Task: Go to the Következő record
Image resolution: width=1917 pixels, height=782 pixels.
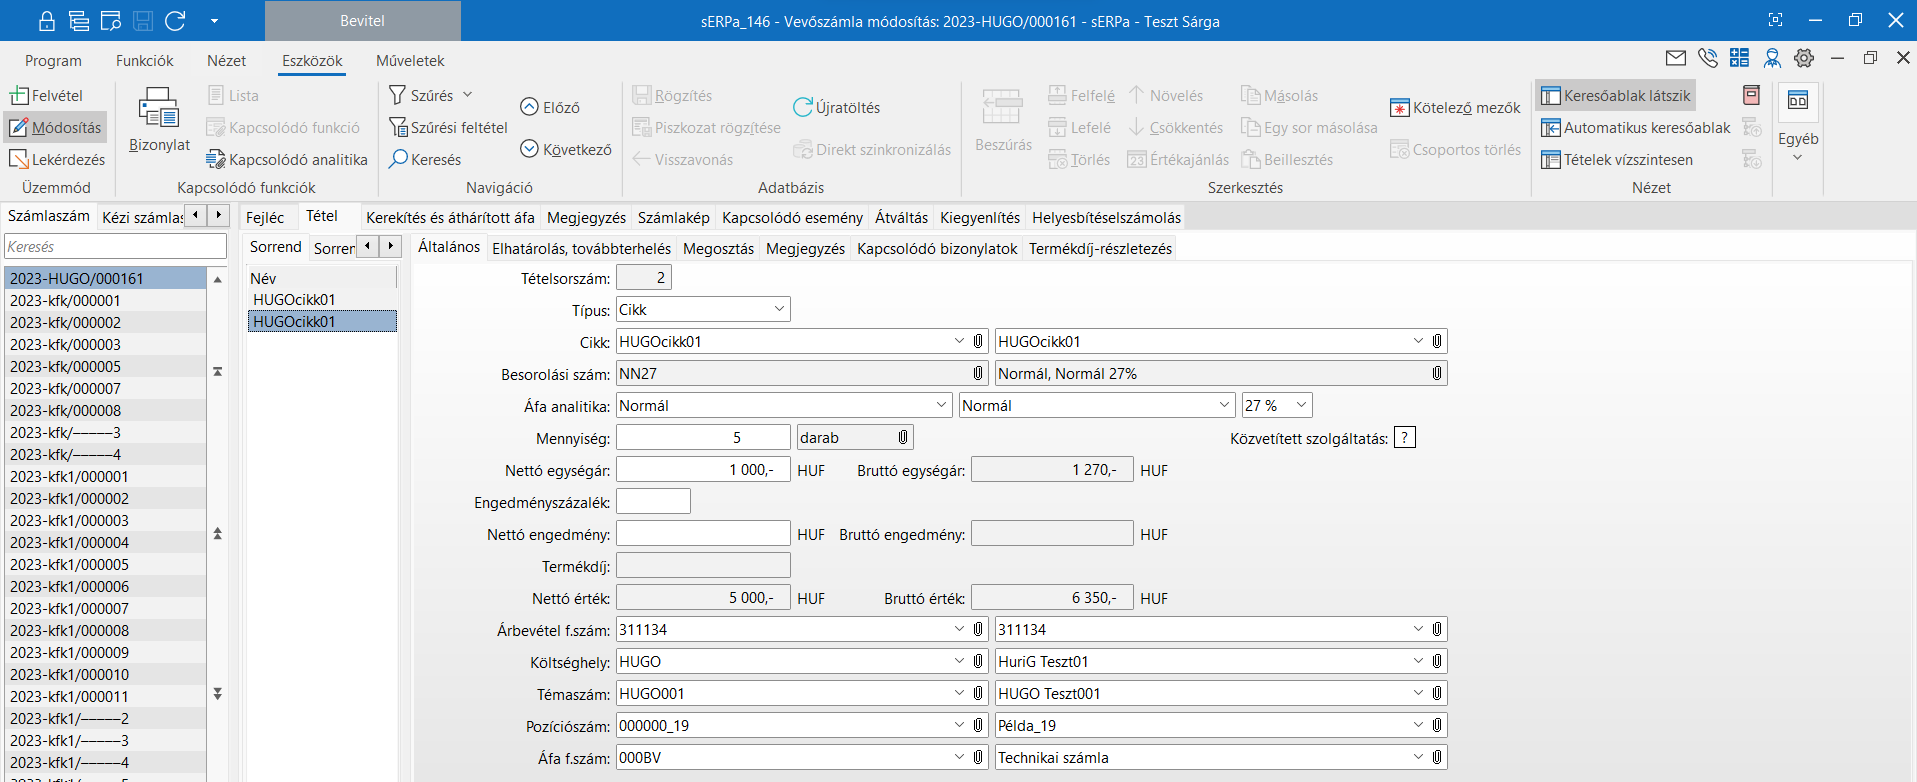Action: pyautogui.click(x=565, y=149)
